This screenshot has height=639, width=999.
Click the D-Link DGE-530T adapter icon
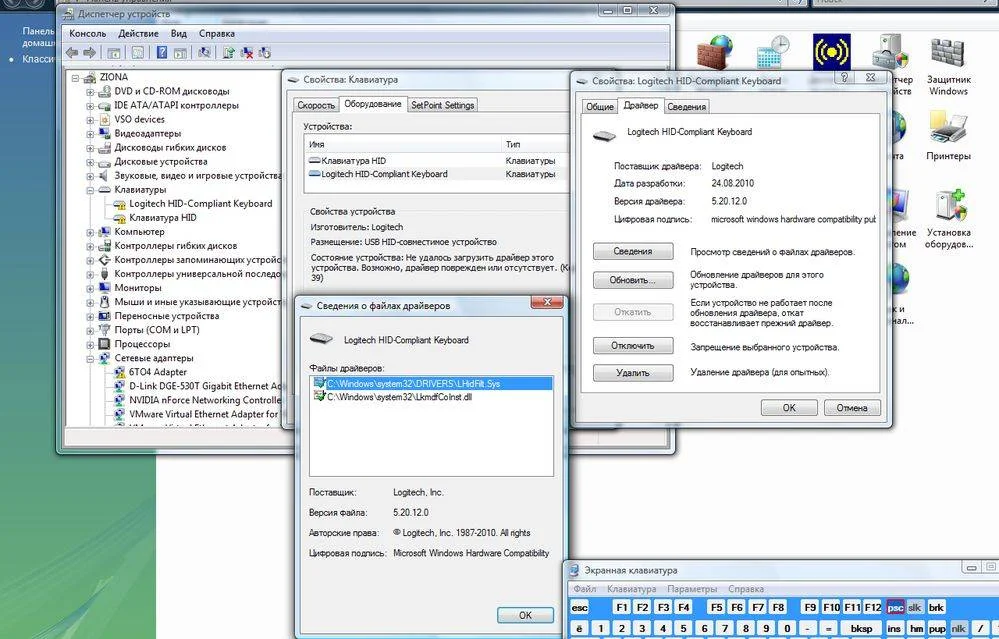(x=119, y=386)
